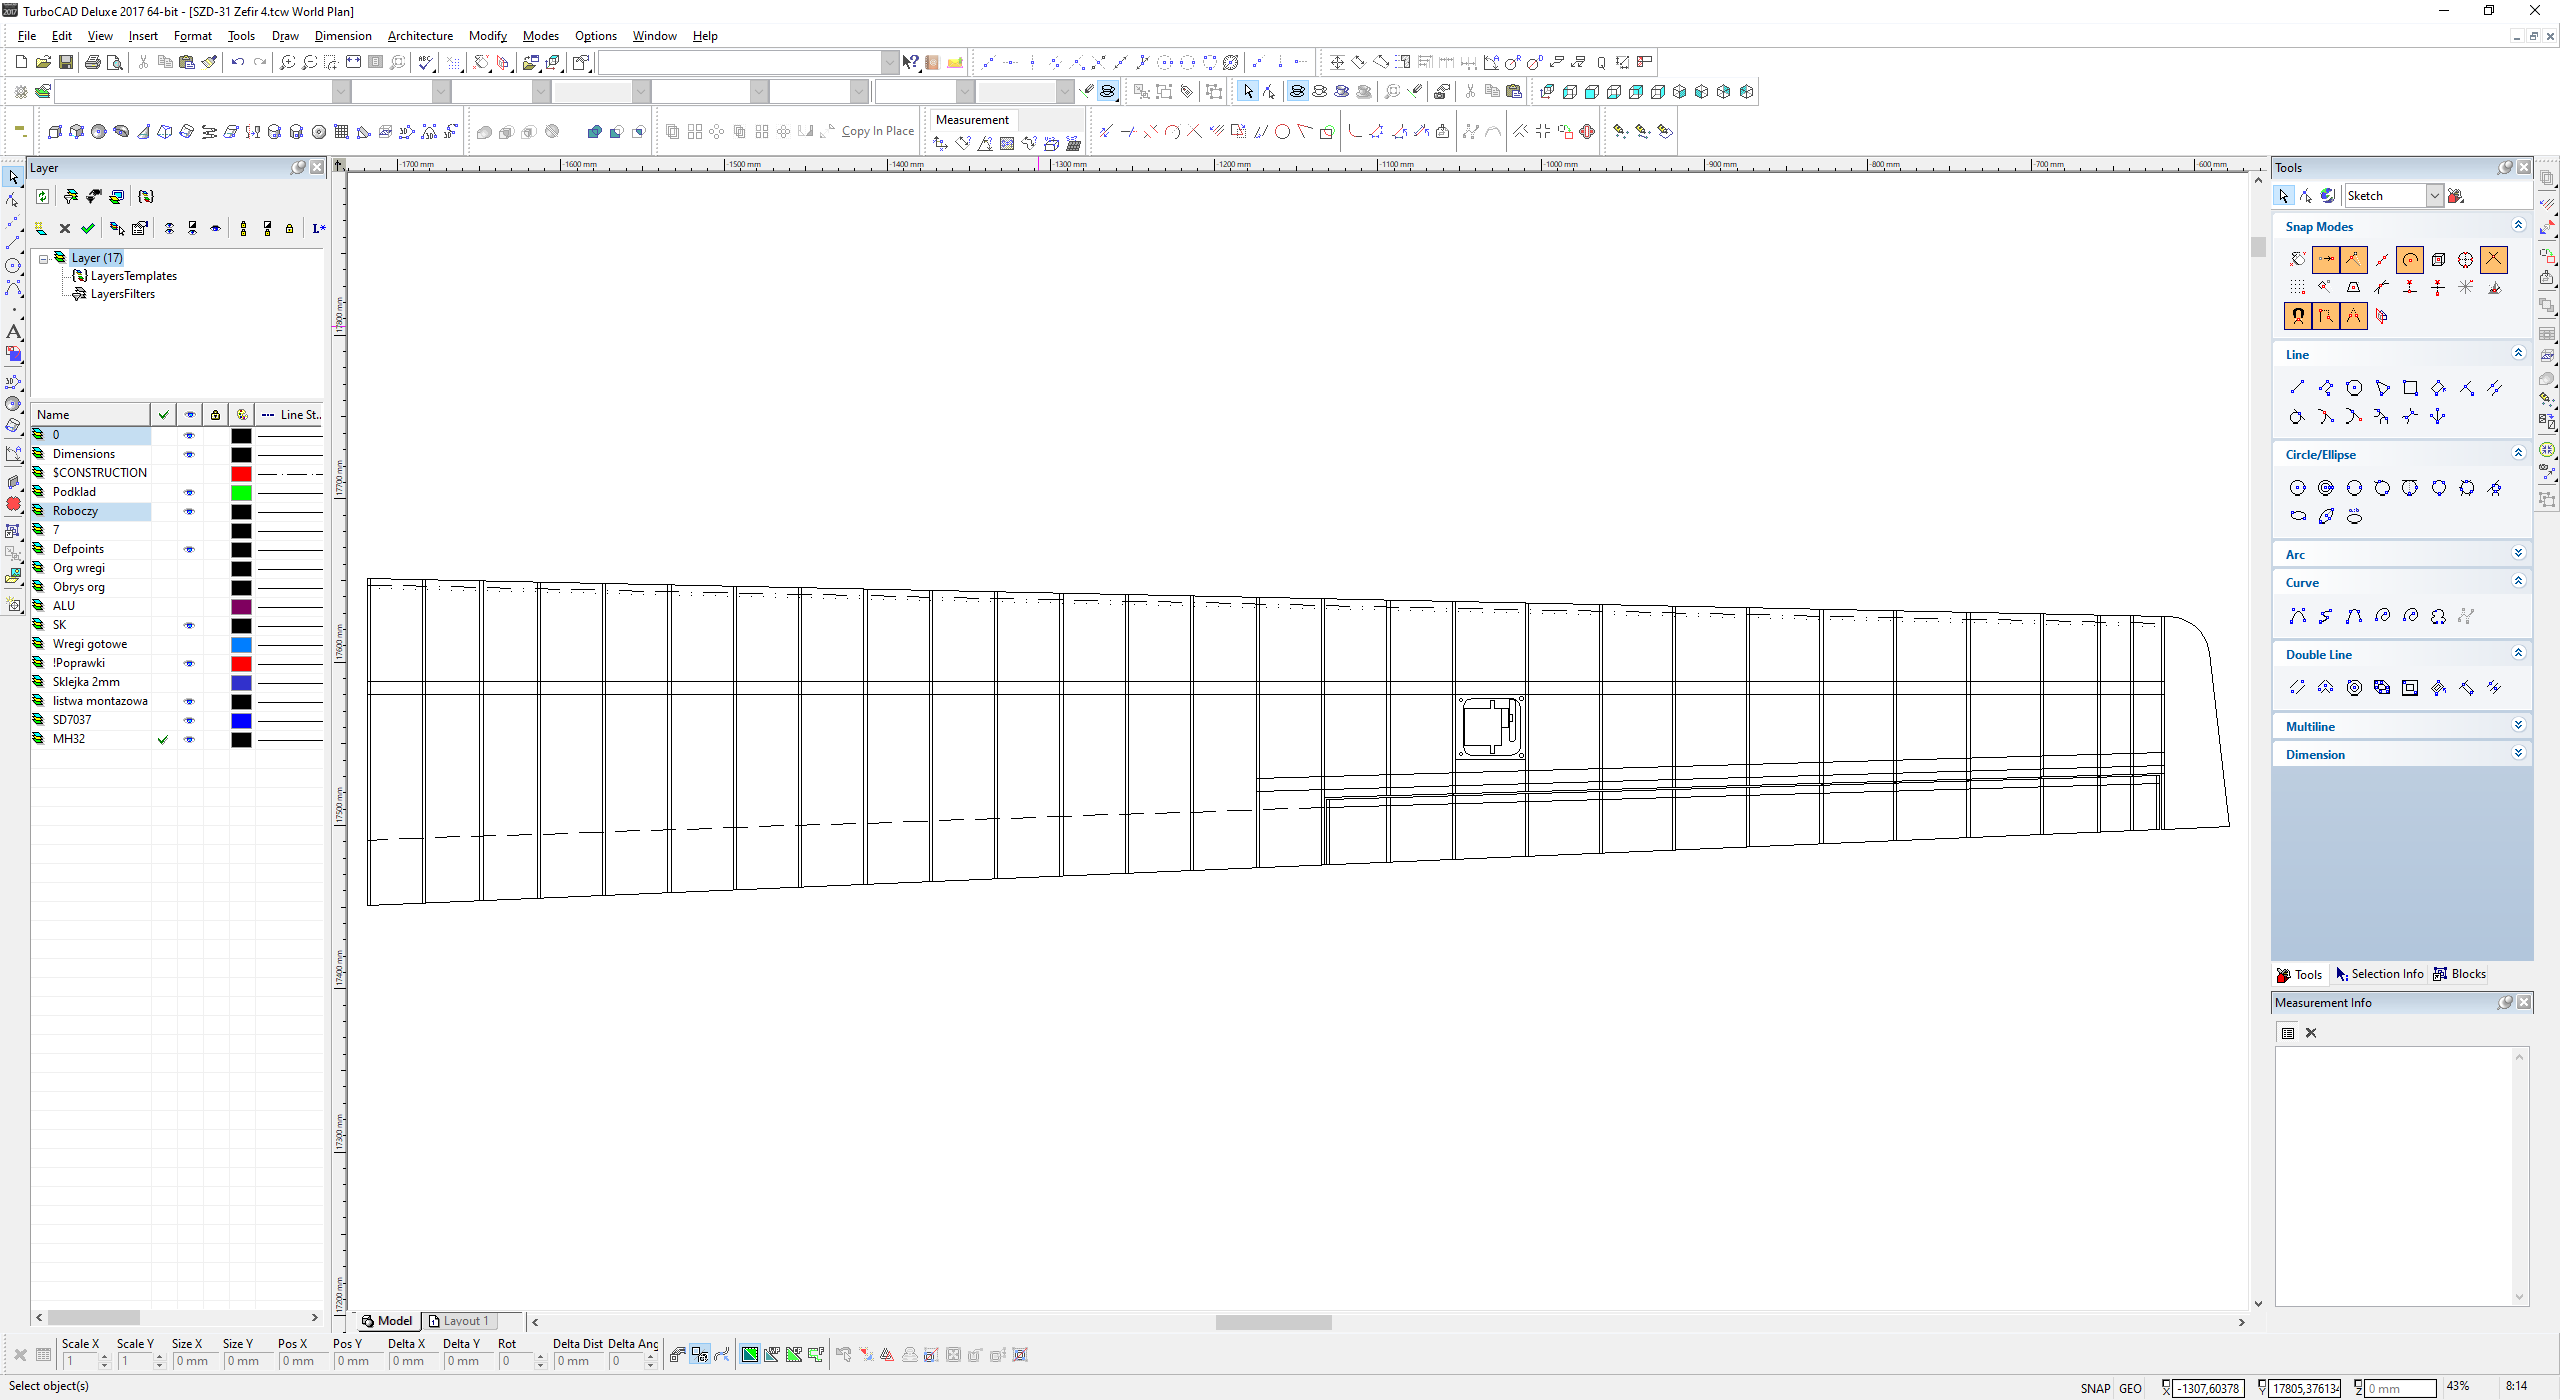This screenshot has width=2560, height=1400.
Task: Save the drawing using the floppy disk icon
Action: pos(65,62)
